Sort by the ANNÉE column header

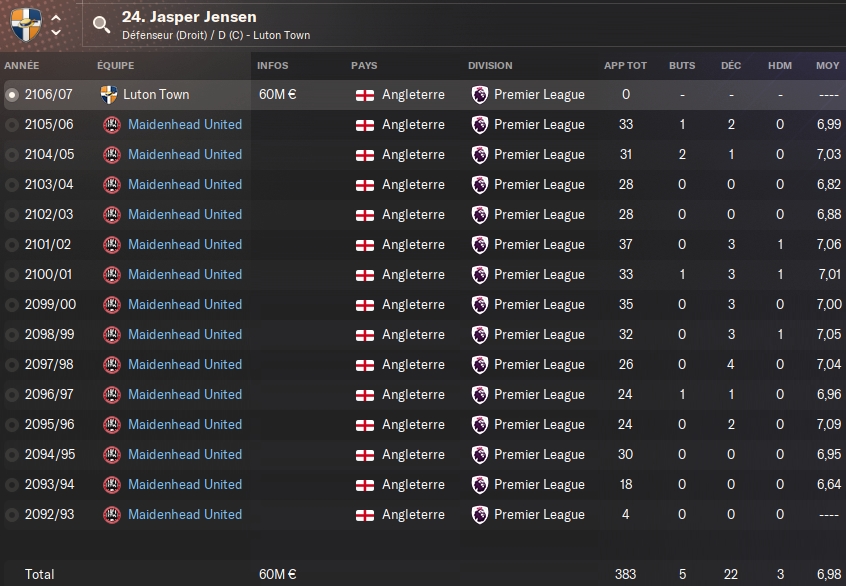point(22,65)
